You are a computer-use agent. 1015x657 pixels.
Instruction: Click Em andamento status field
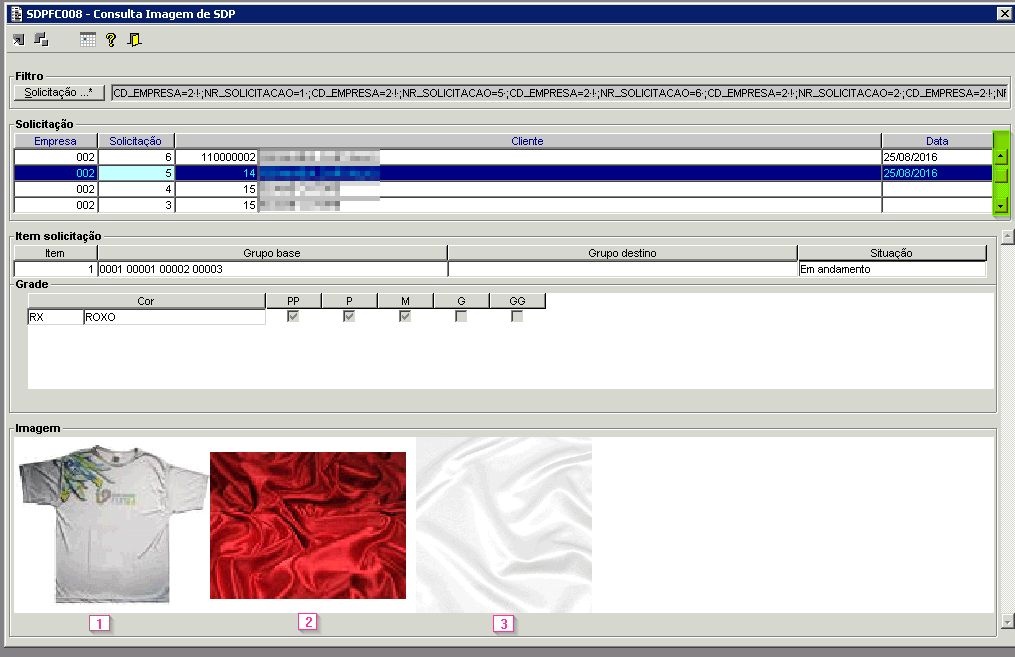[892, 269]
